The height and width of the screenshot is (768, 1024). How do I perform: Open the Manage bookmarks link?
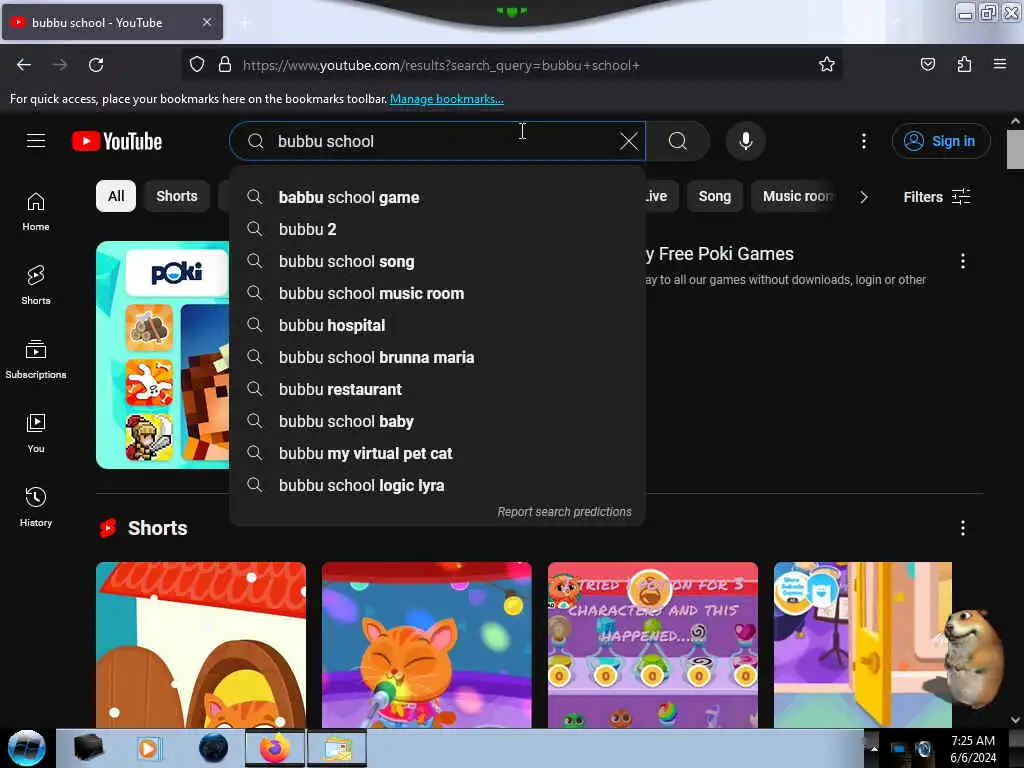click(447, 99)
